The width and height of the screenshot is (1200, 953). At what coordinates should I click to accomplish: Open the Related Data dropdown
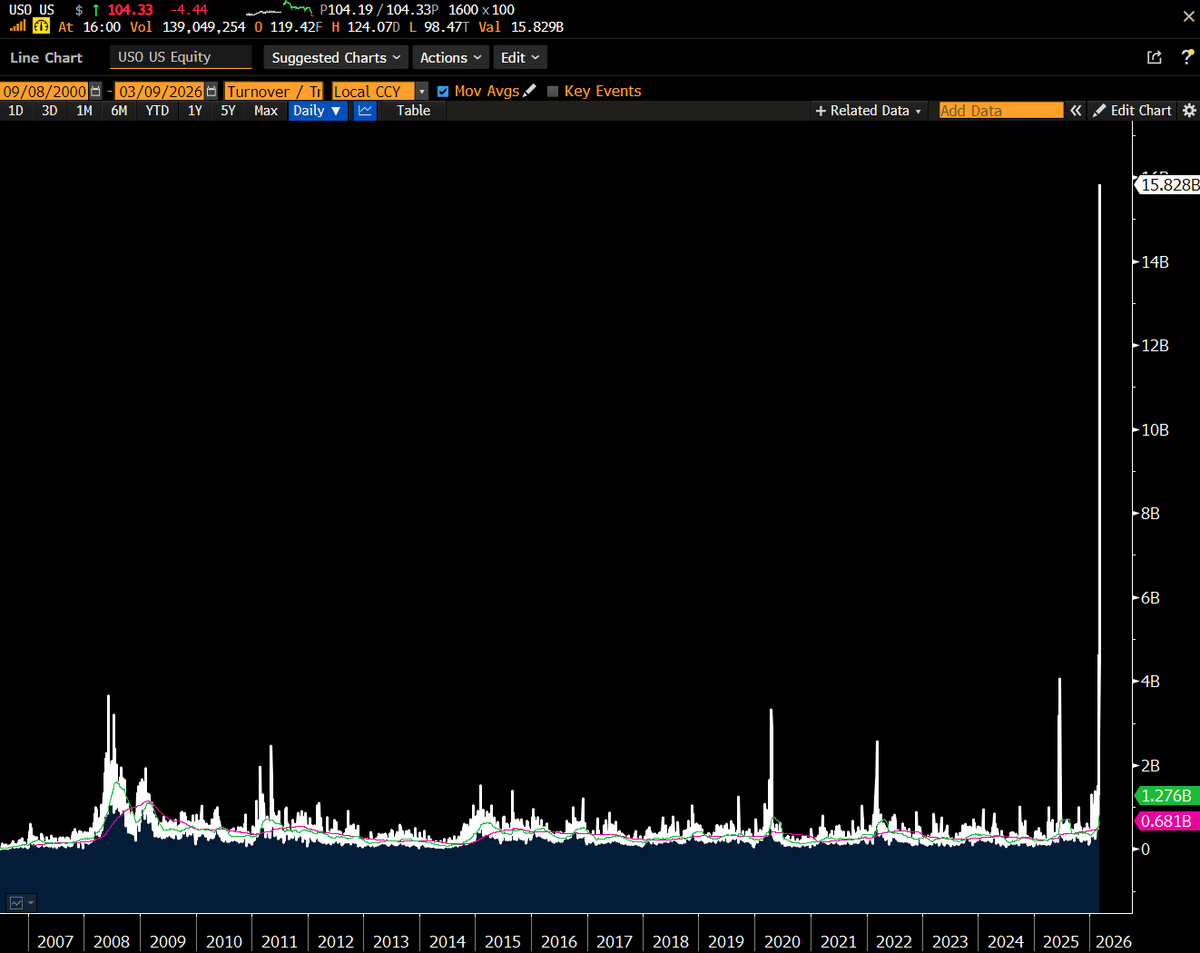point(866,110)
